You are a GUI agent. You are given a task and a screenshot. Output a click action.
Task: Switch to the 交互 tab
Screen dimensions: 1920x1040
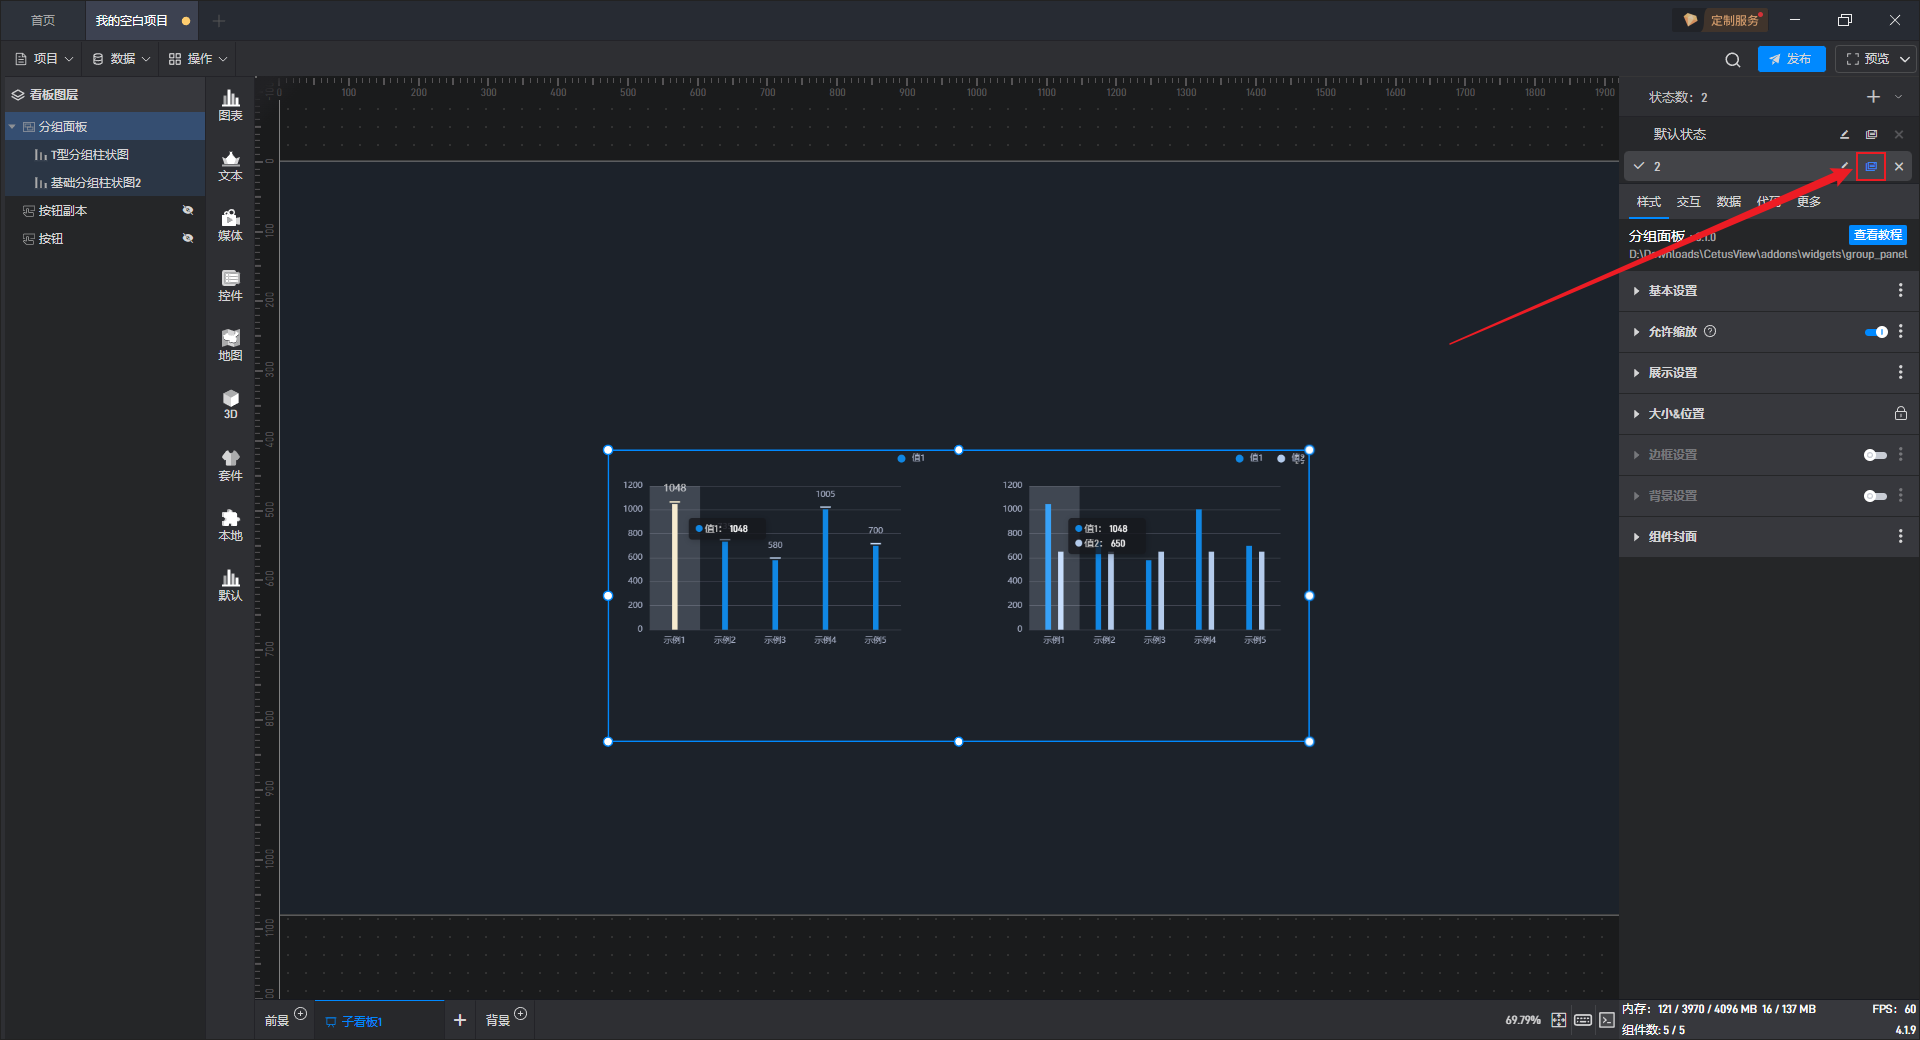point(1688,202)
